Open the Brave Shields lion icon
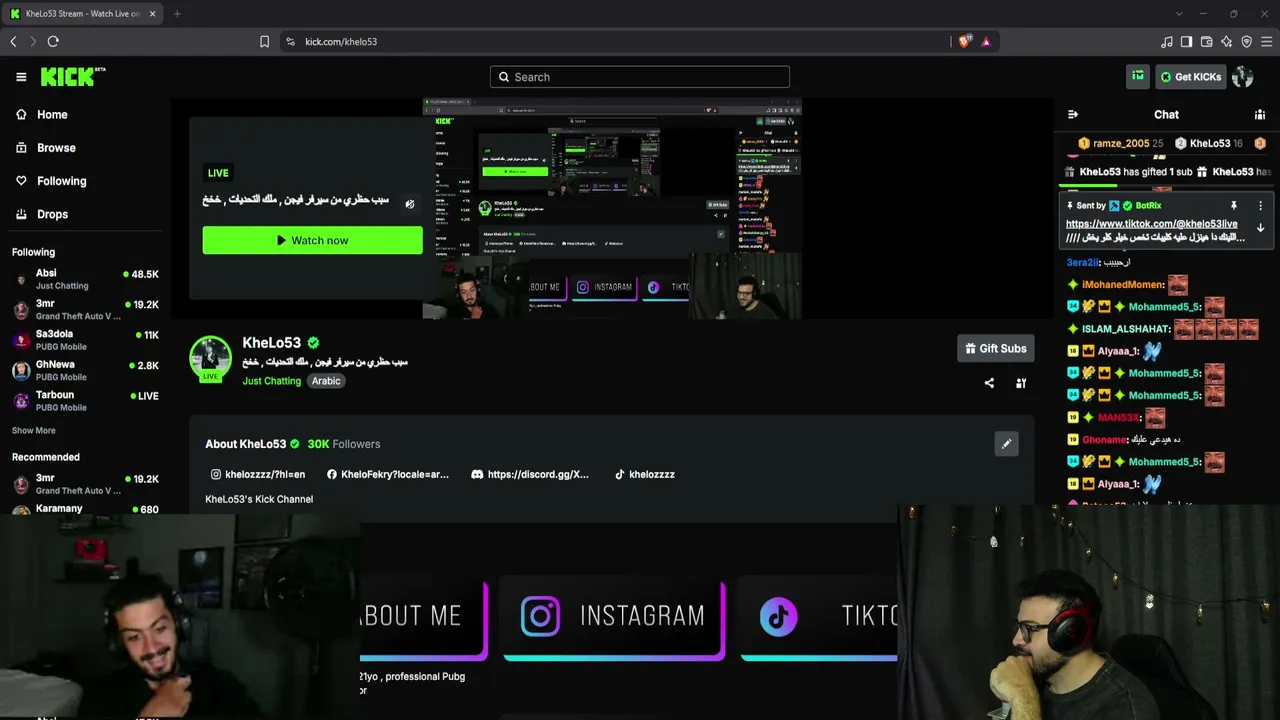The height and width of the screenshot is (720, 1280). tap(964, 42)
